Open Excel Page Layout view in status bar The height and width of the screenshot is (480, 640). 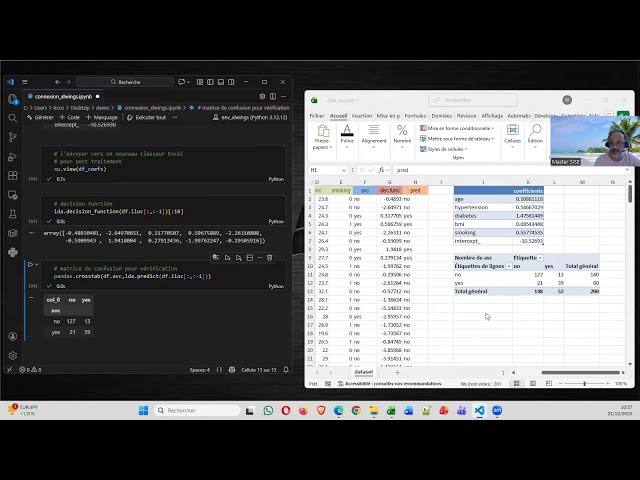(x=533, y=384)
